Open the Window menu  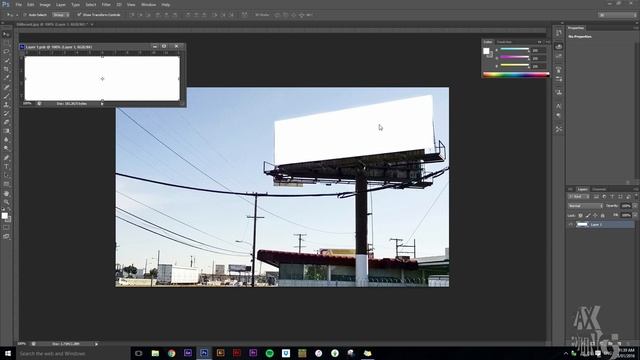148,4
